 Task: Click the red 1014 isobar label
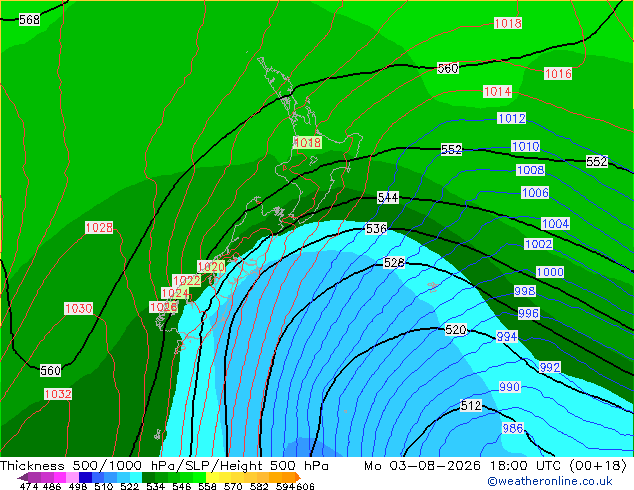pyautogui.click(x=497, y=91)
